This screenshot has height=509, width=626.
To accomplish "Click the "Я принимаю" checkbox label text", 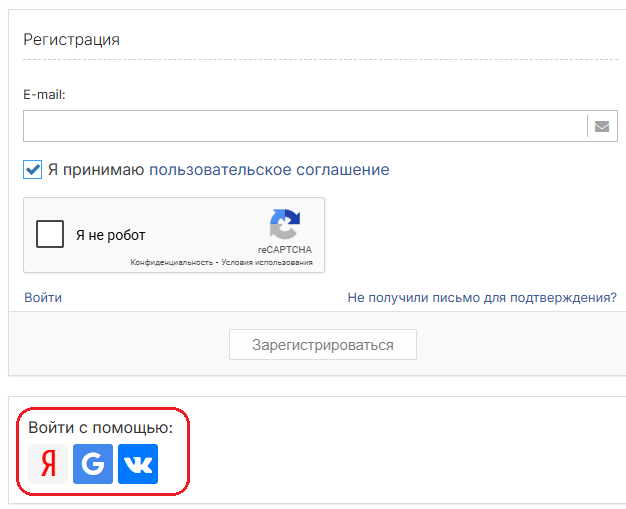I will pos(96,170).
